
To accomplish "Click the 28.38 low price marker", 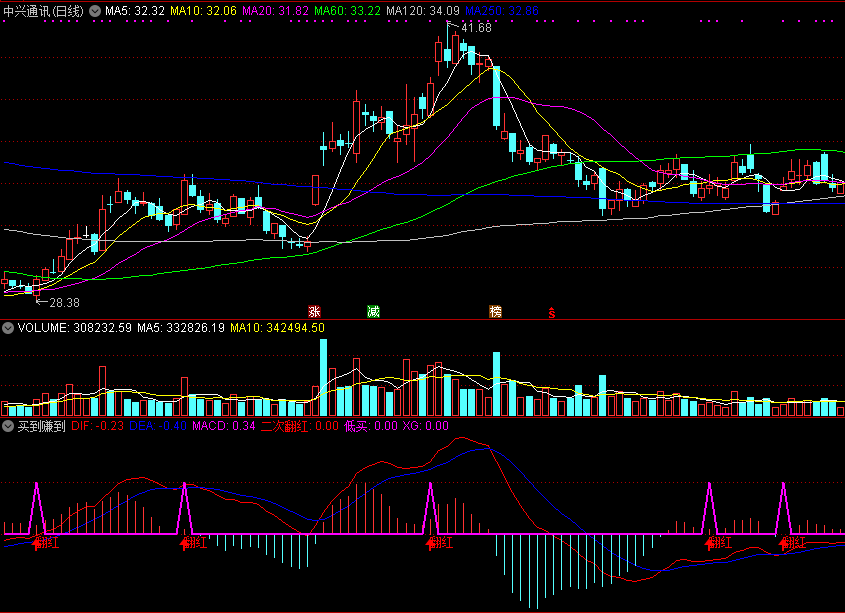I will [63, 301].
